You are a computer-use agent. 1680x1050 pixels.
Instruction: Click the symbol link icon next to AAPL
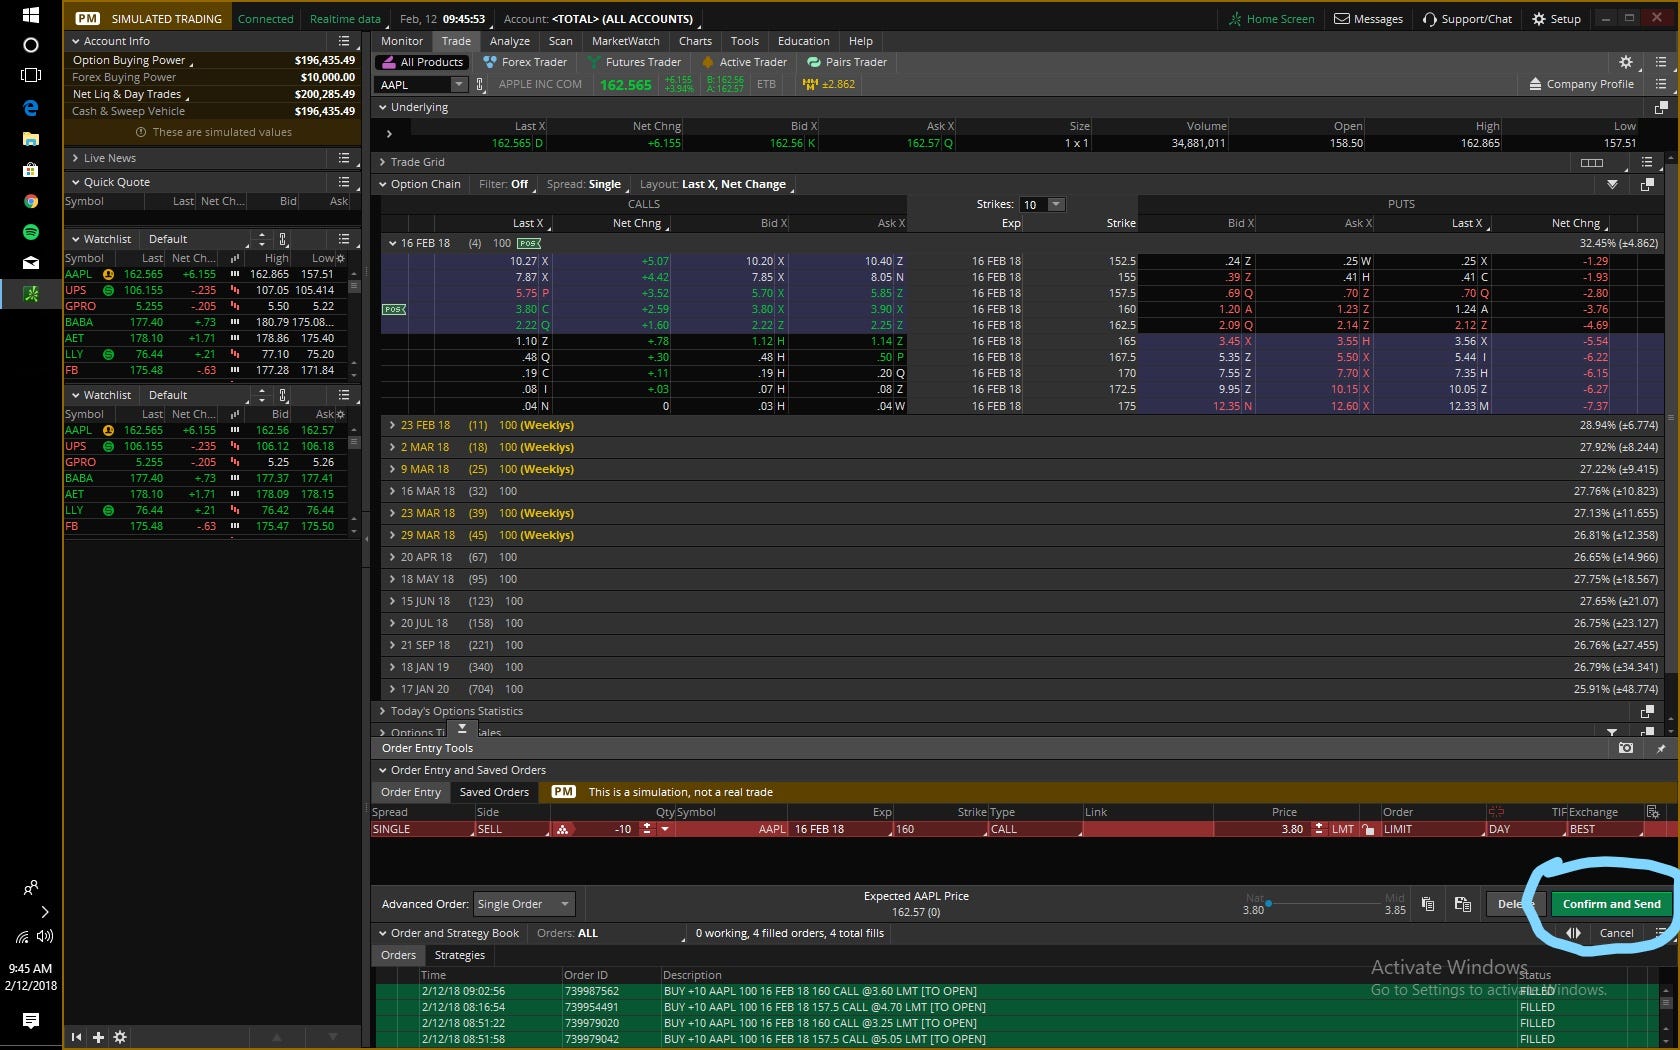(x=480, y=85)
